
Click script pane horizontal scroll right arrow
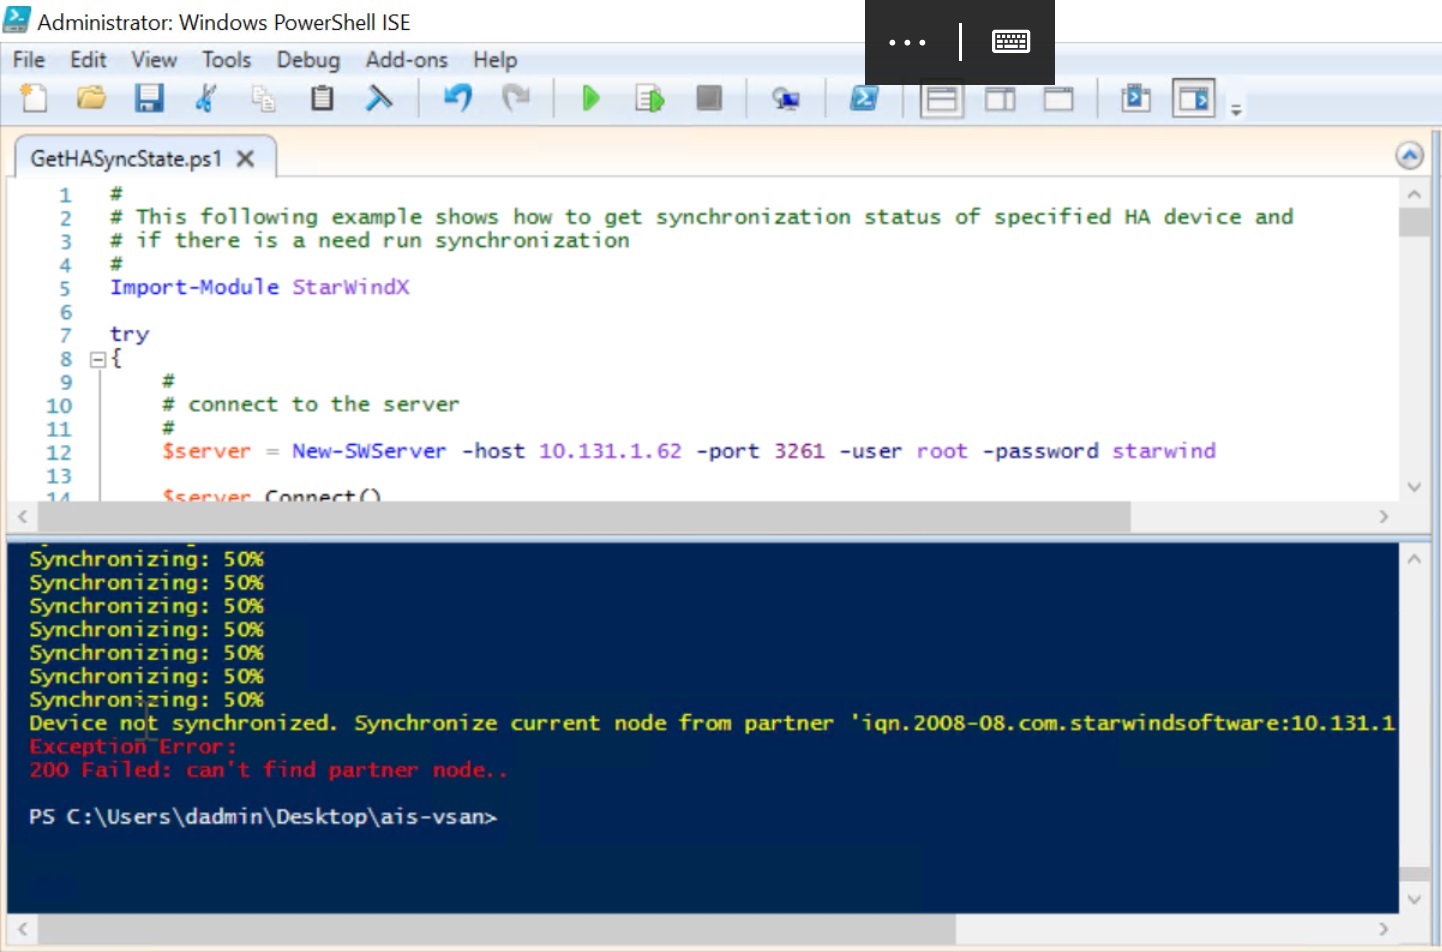(x=1384, y=517)
